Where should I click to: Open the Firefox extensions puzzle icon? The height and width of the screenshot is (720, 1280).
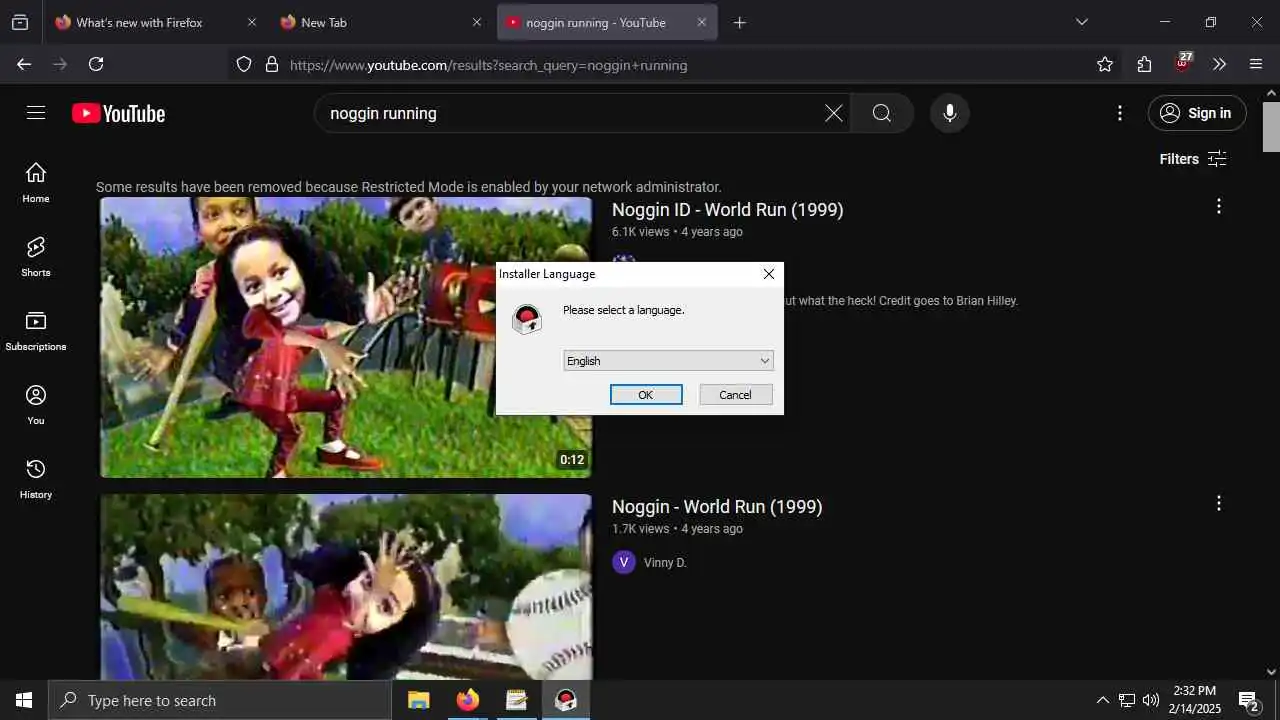(1144, 64)
